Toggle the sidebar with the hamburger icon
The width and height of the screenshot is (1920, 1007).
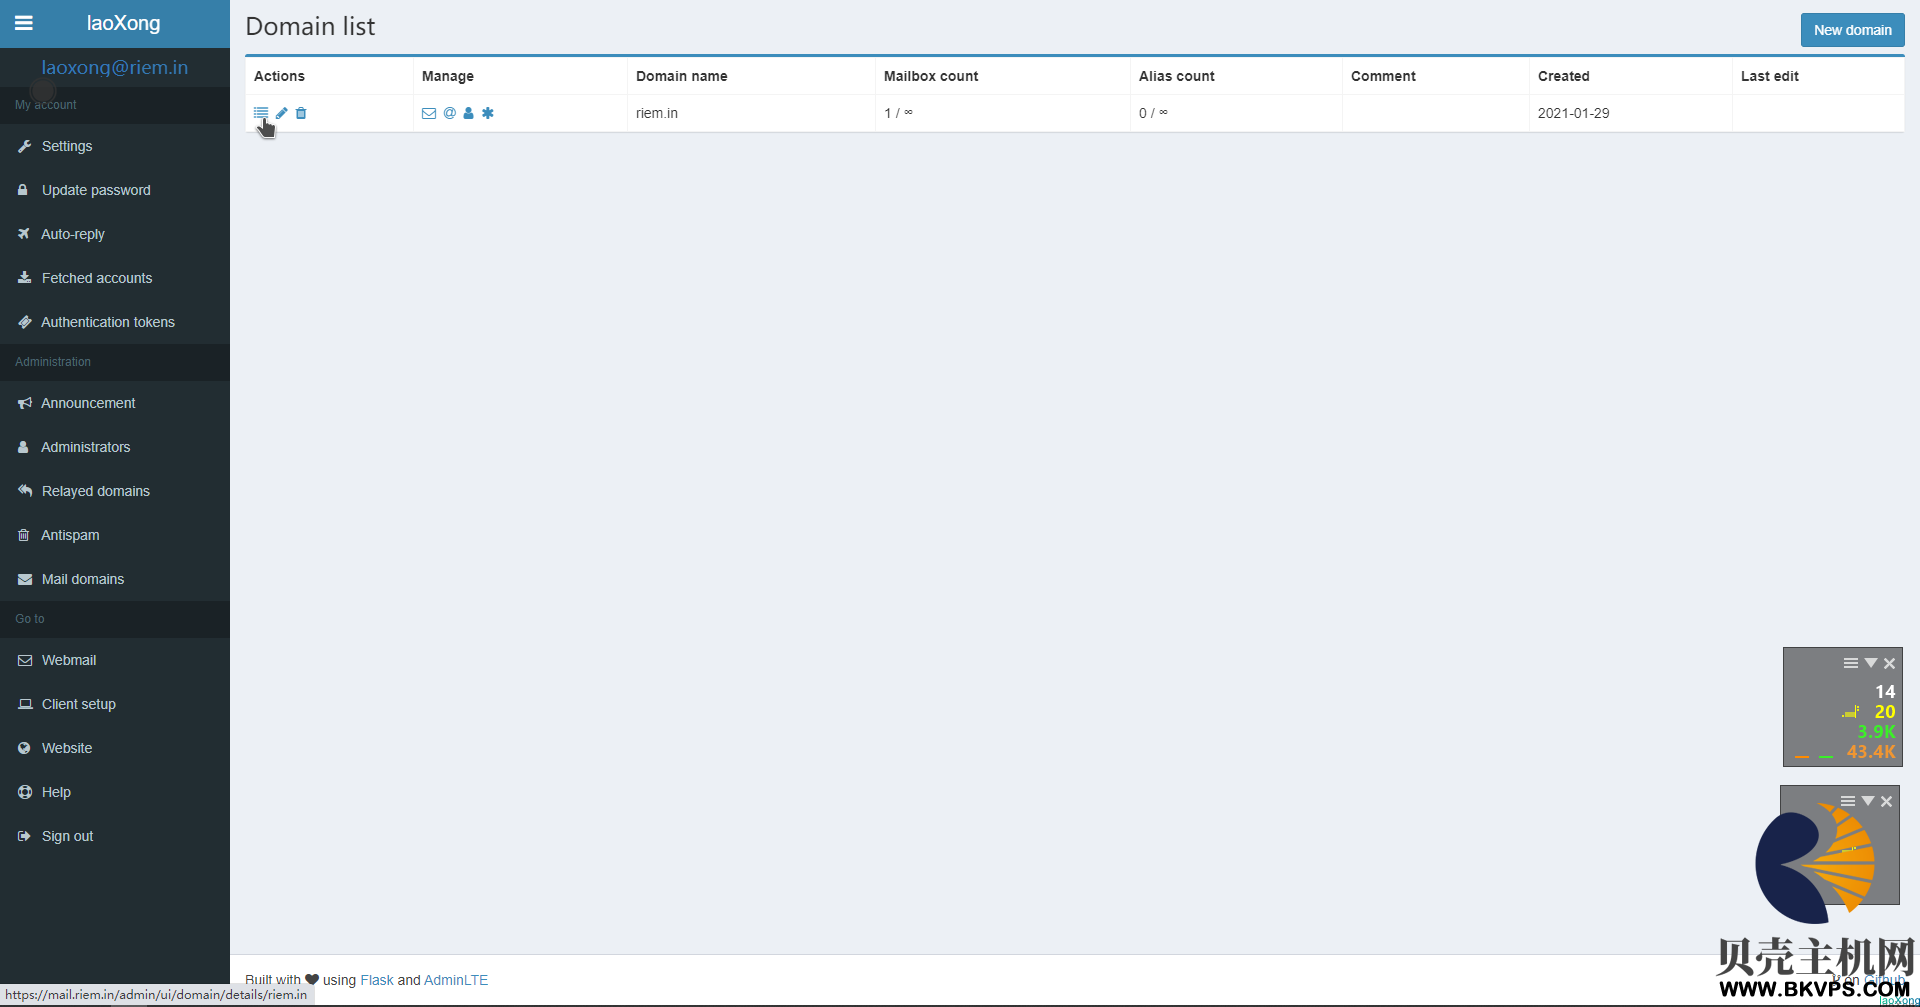(x=24, y=23)
